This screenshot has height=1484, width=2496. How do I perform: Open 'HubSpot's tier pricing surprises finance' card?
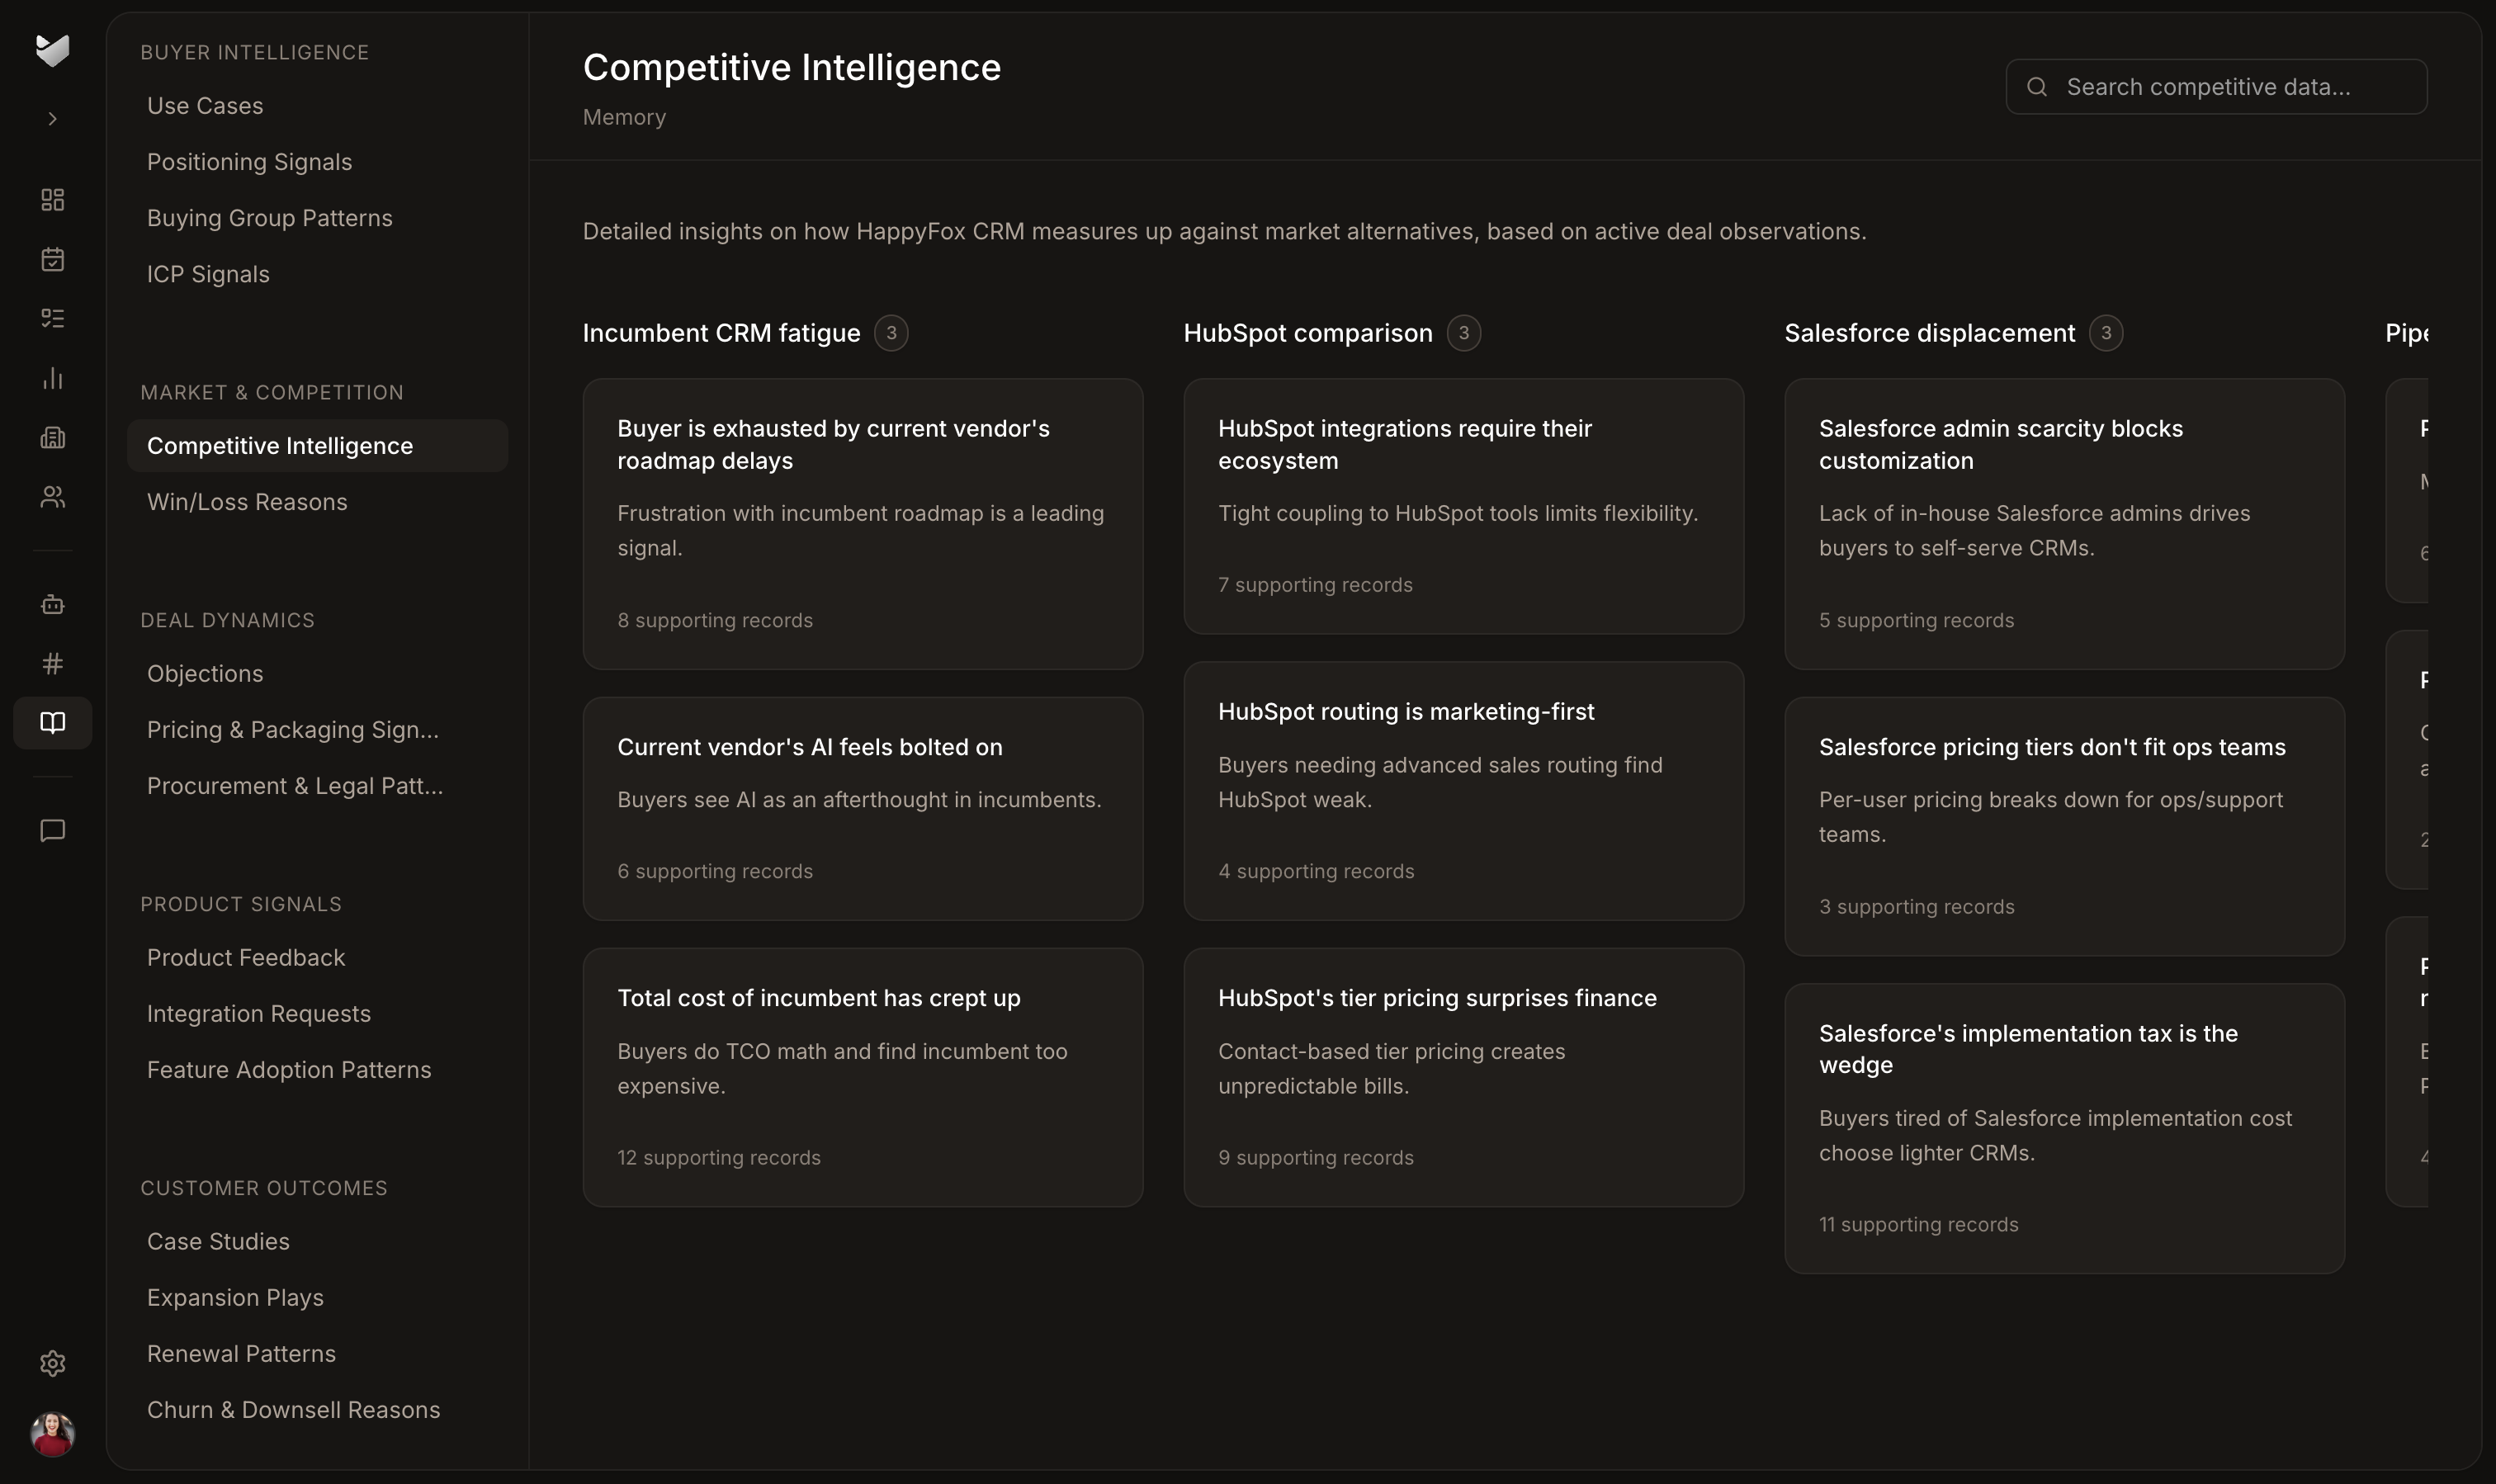click(x=1463, y=1077)
